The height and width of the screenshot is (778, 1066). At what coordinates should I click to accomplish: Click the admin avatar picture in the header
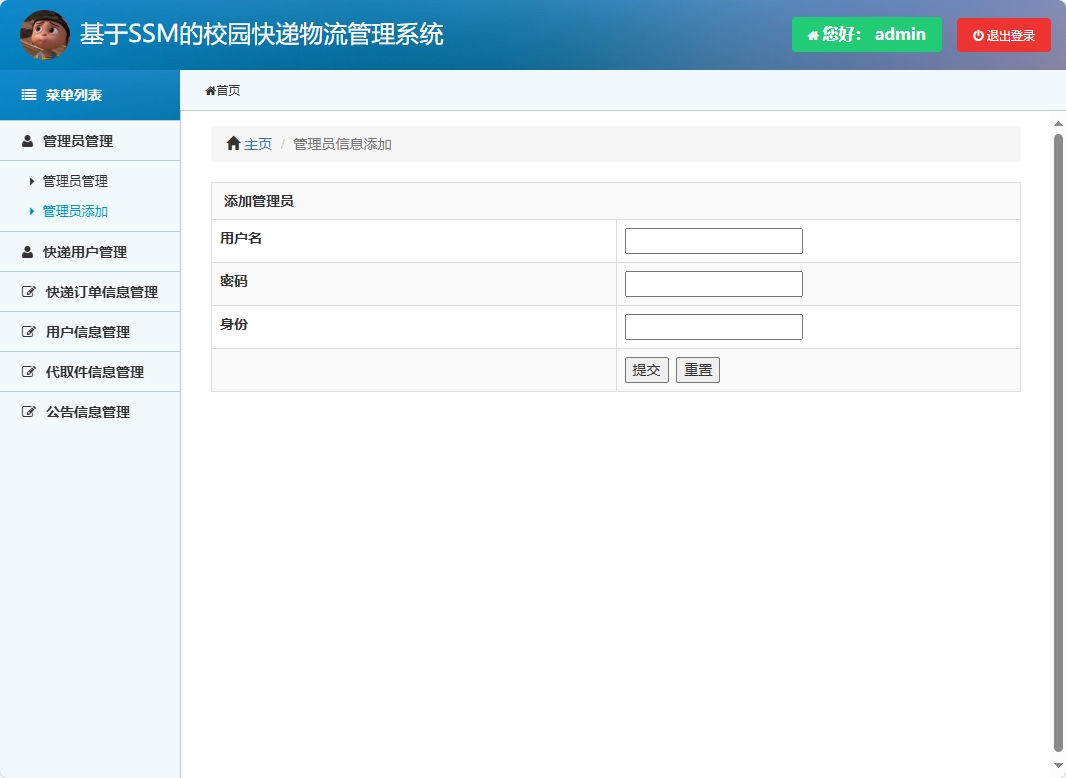pyautogui.click(x=44, y=34)
